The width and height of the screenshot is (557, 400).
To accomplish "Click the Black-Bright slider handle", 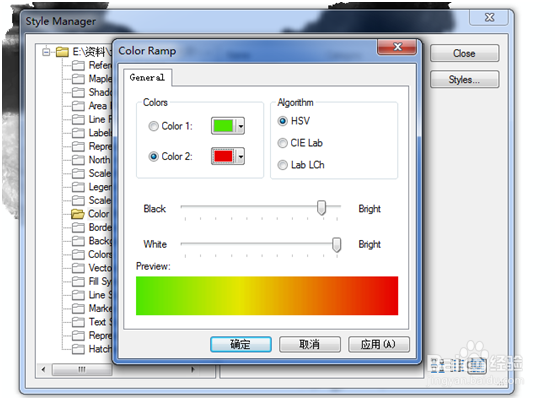I will pos(321,207).
